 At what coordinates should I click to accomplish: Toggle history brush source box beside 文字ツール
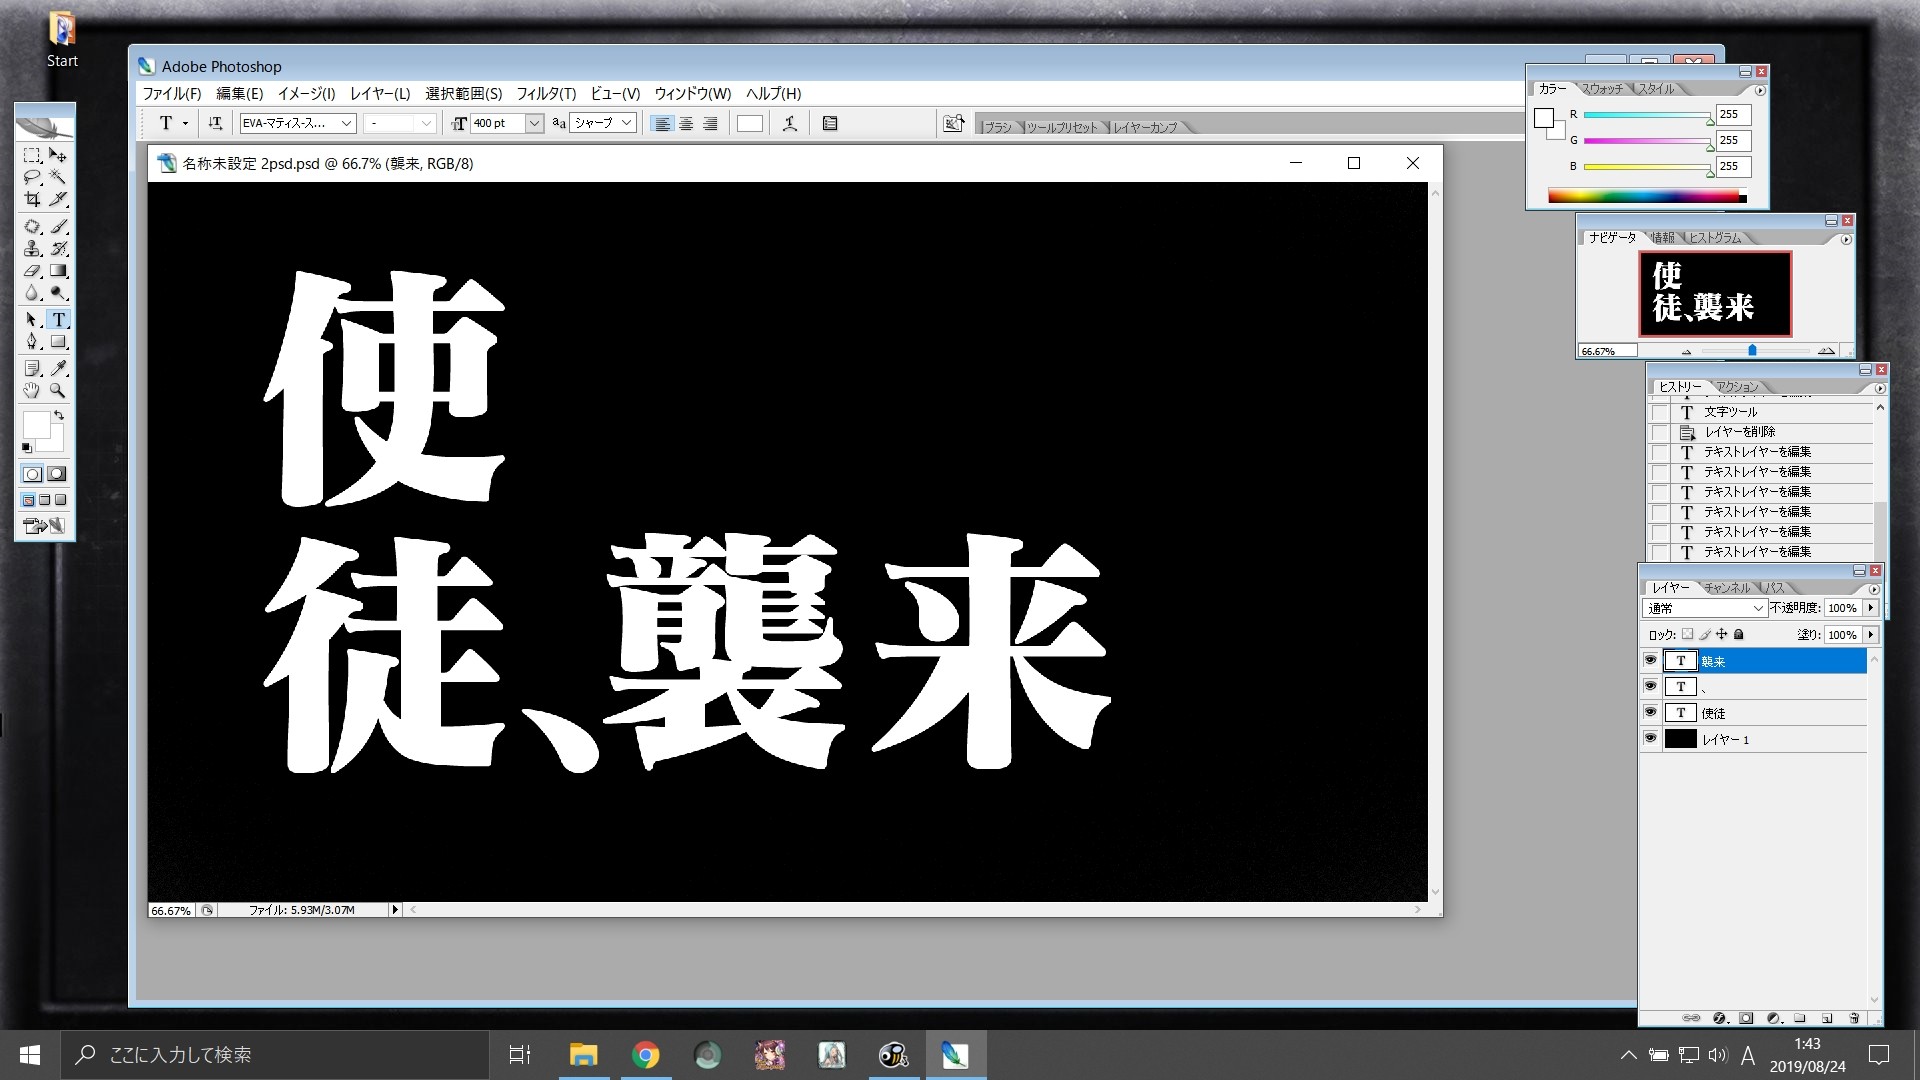tap(1660, 412)
